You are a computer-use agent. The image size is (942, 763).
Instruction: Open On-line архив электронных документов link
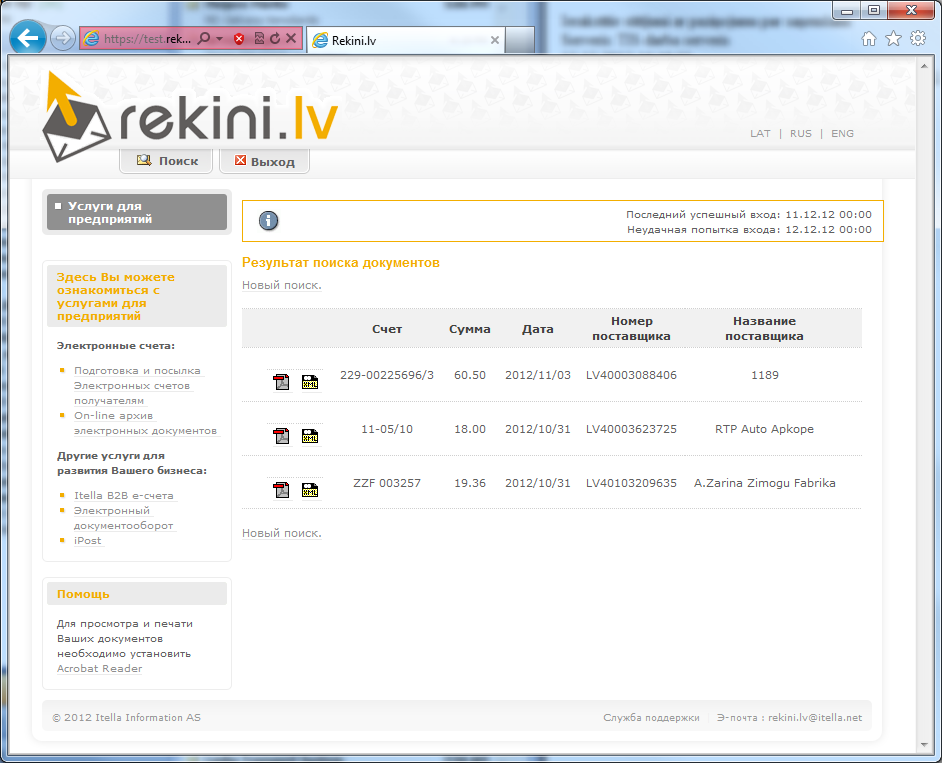click(x=145, y=423)
